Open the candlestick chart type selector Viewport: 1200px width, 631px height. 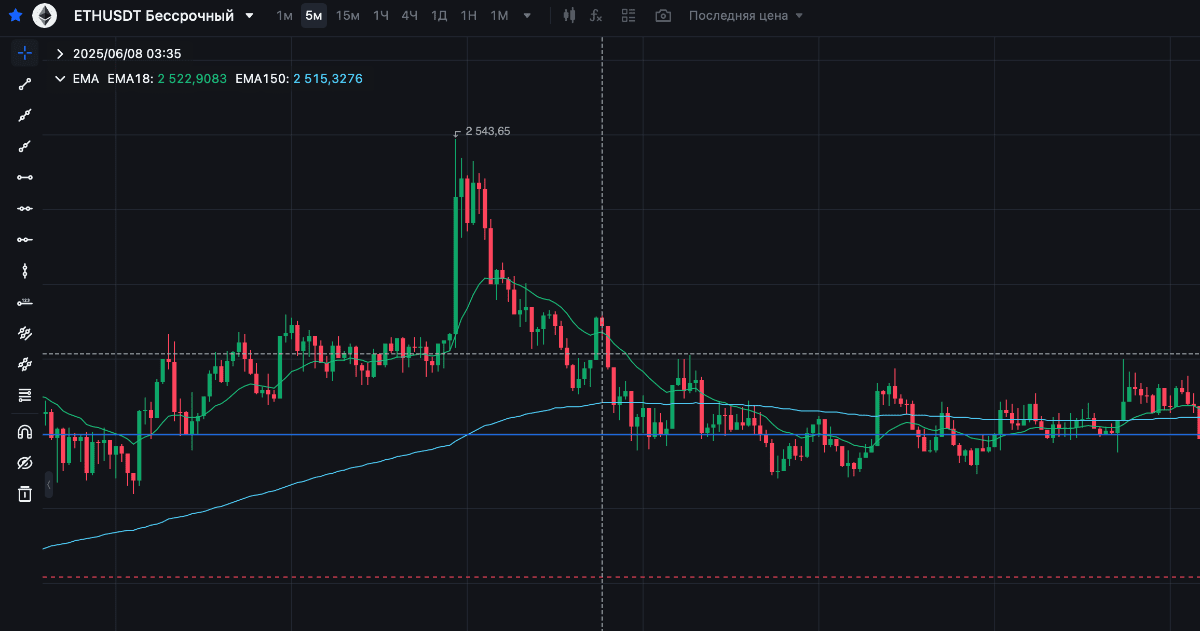coord(569,16)
